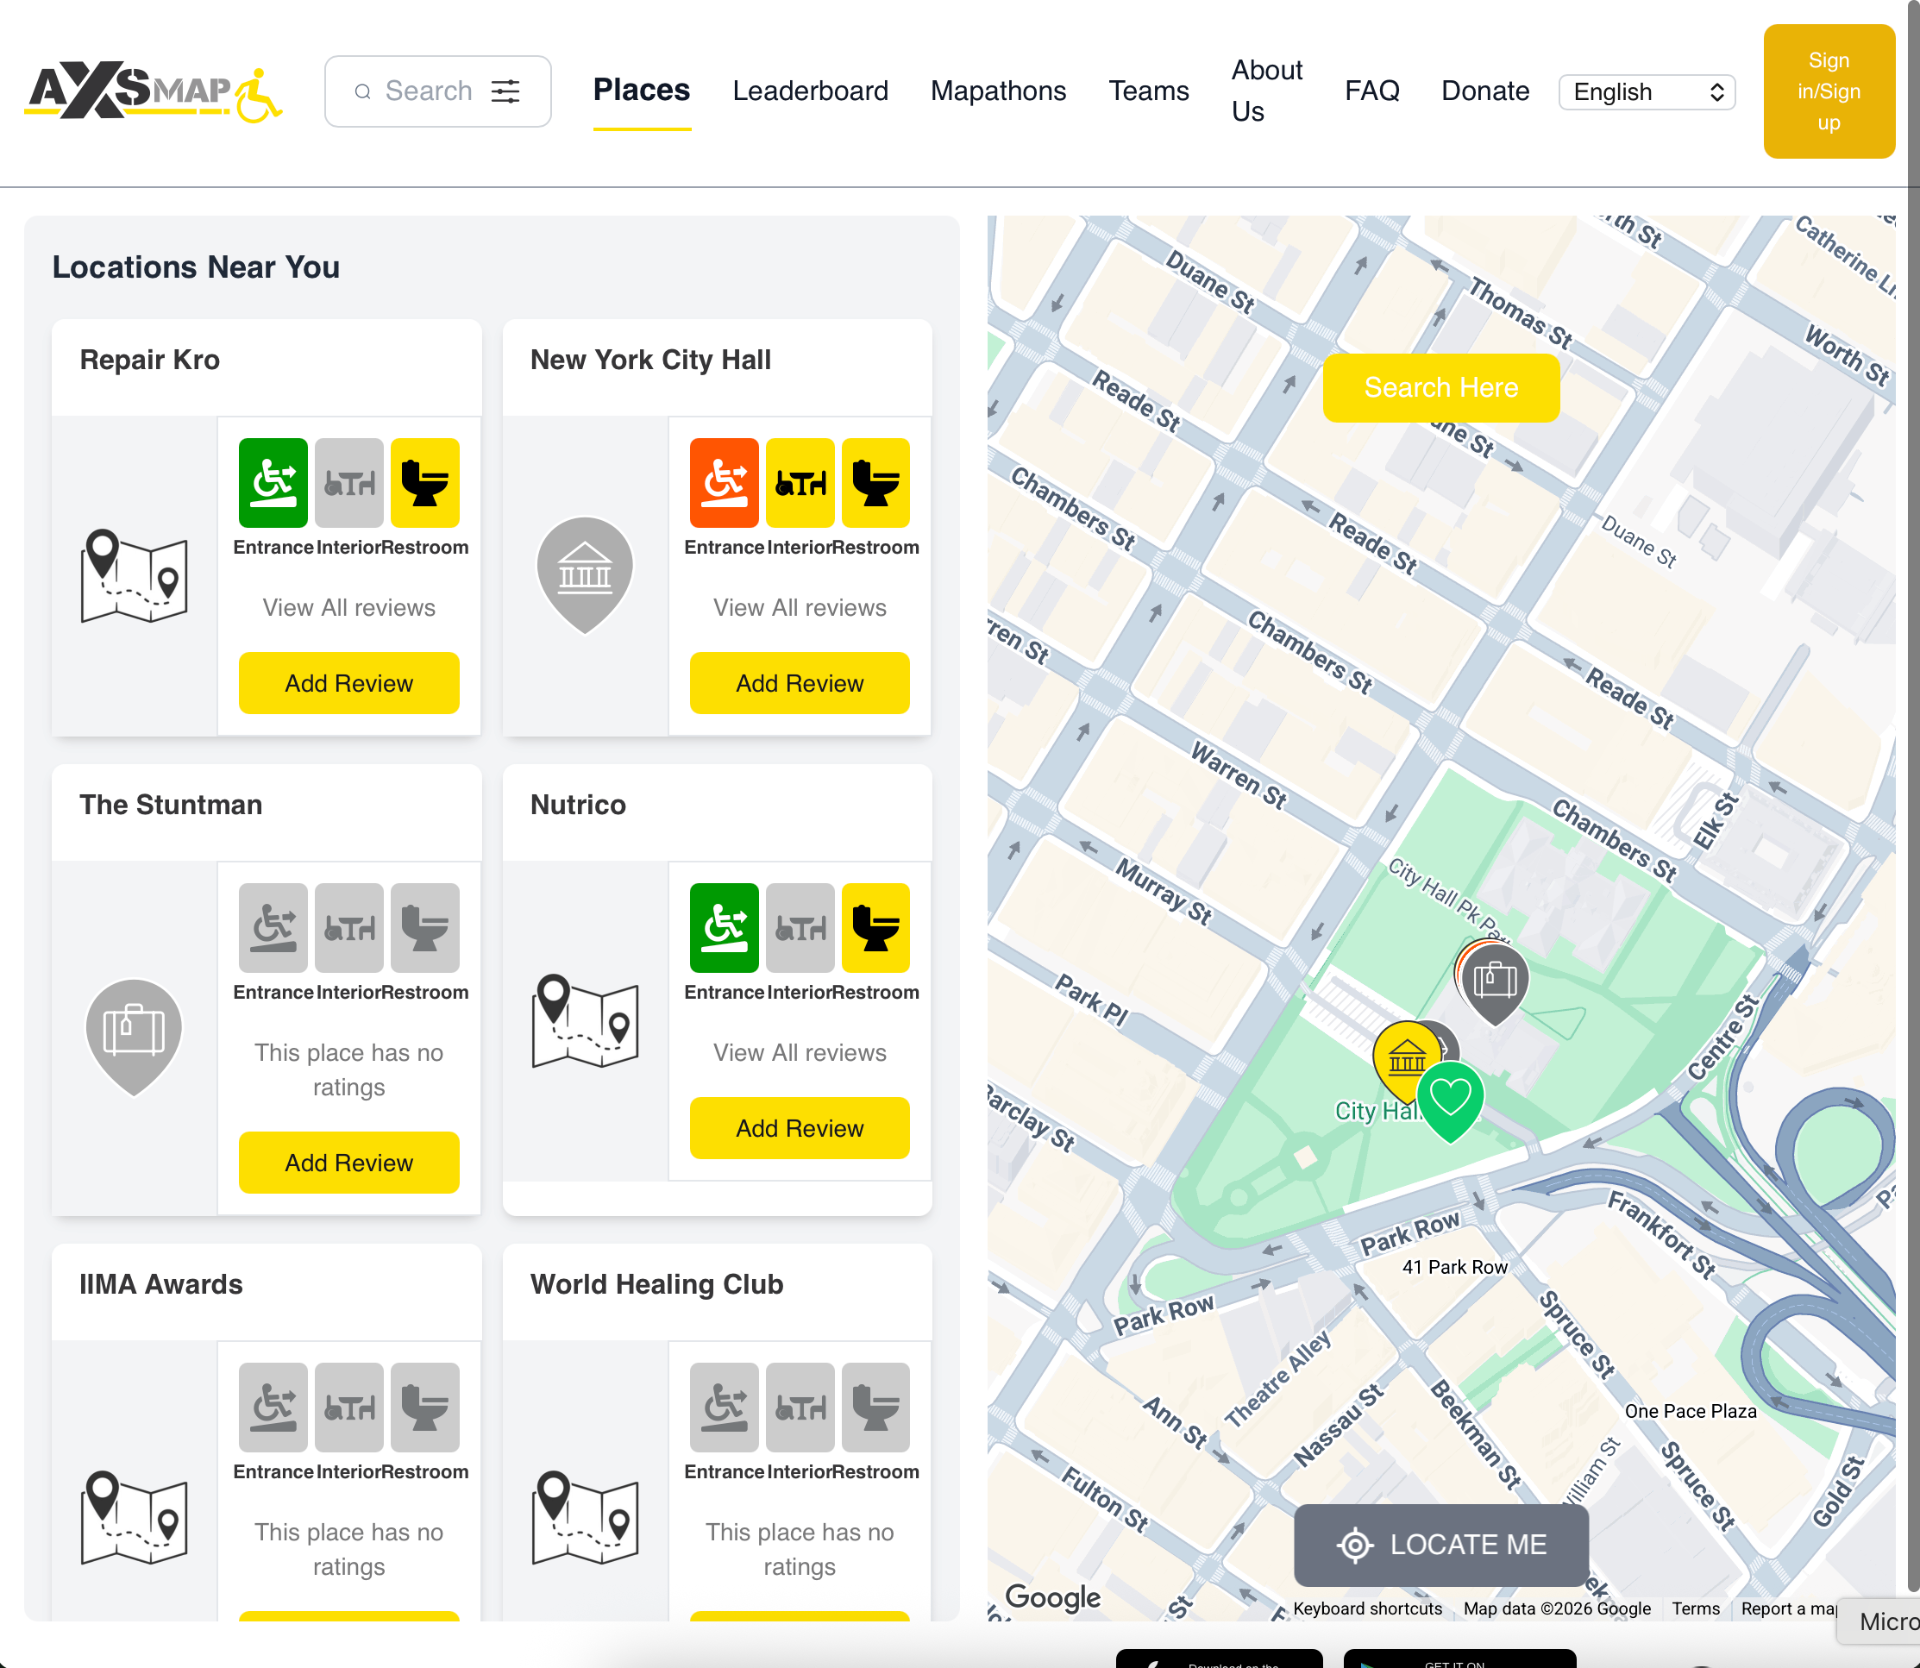Select IIMA Awards Restroom icon
1920x1668 pixels.
(425, 1408)
